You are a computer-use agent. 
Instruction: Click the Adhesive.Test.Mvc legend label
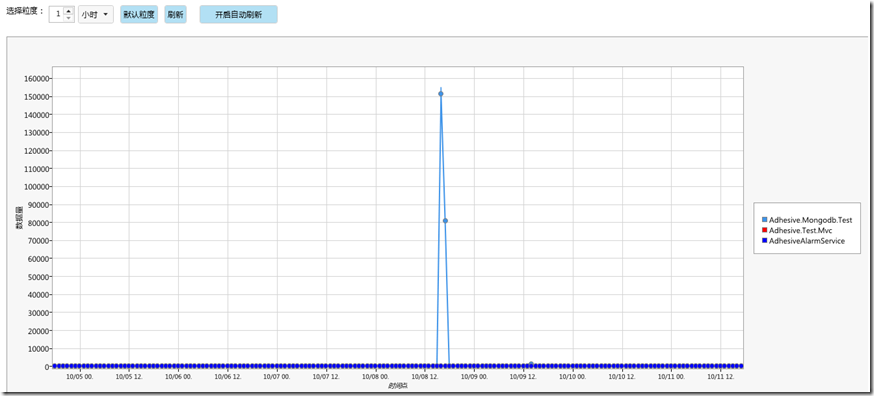tap(800, 230)
